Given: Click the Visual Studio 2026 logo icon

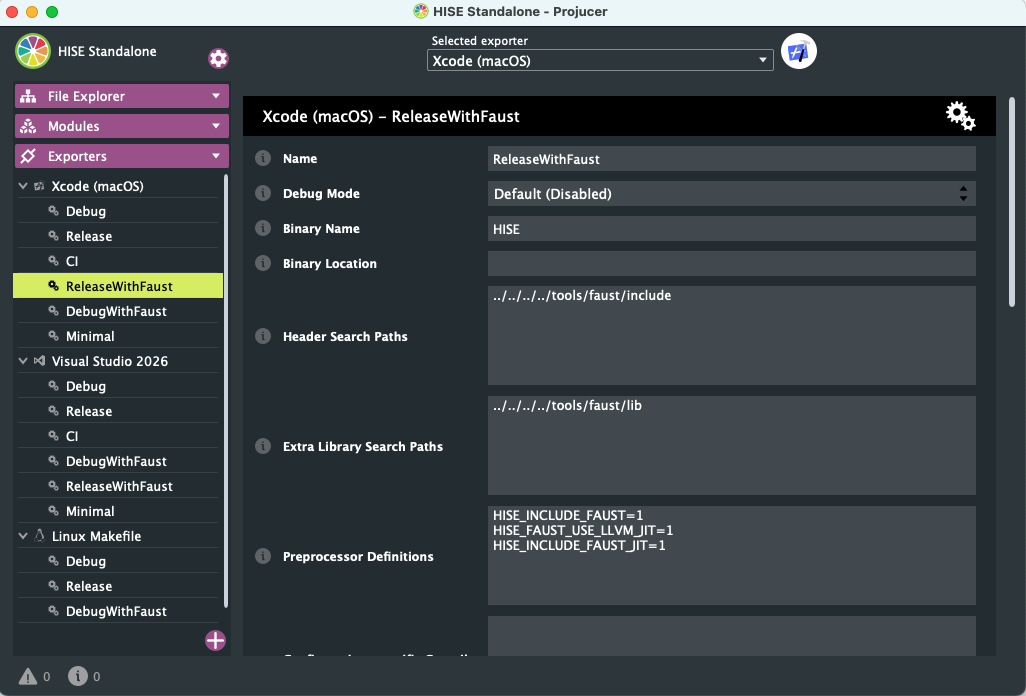Looking at the screenshot, I should pos(39,361).
